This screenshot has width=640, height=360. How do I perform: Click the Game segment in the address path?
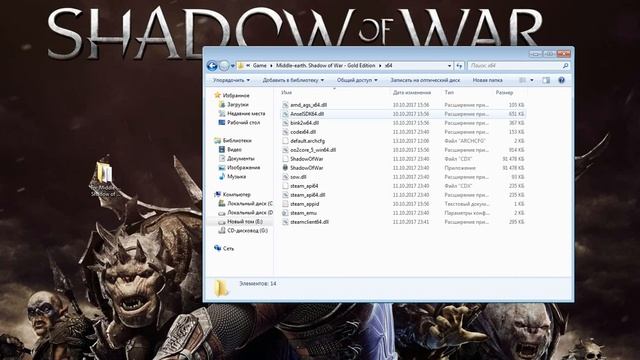(259, 66)
